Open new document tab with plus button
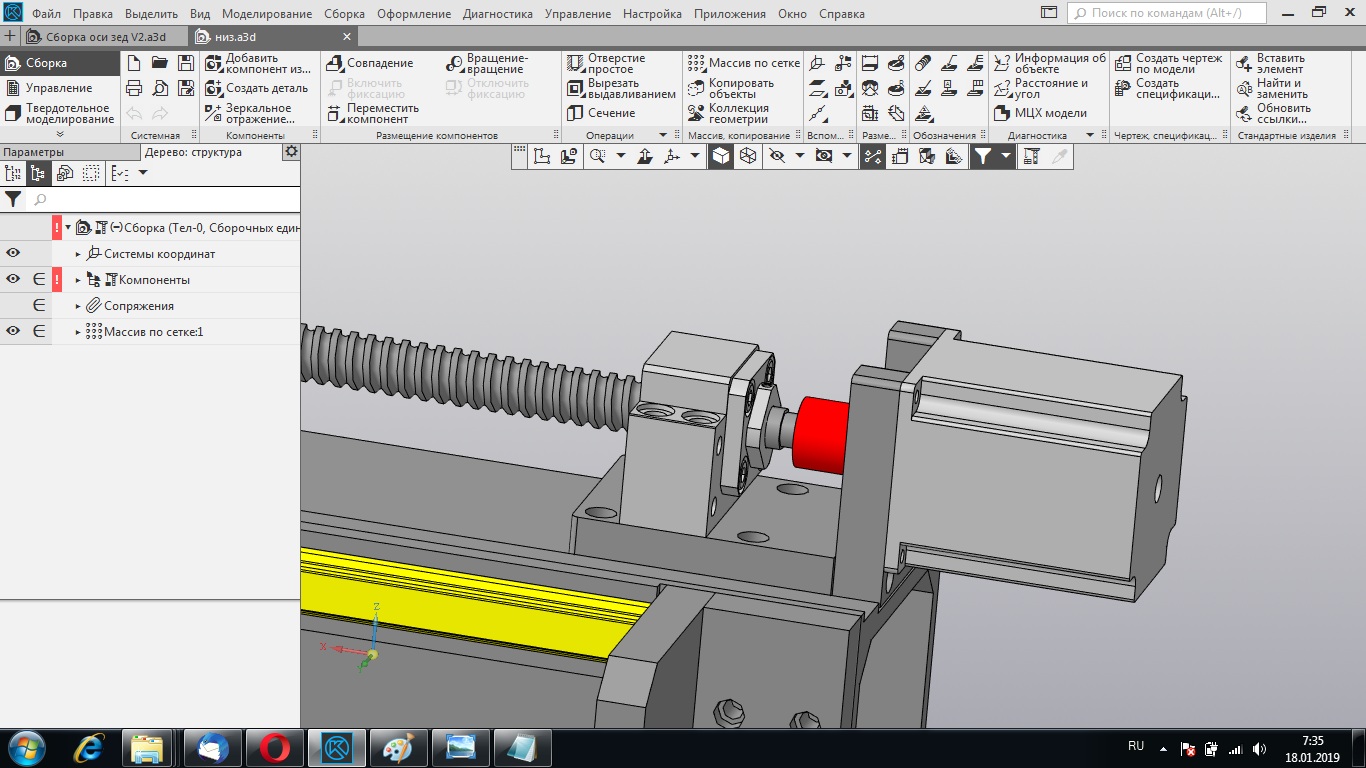 click(11, 37)
